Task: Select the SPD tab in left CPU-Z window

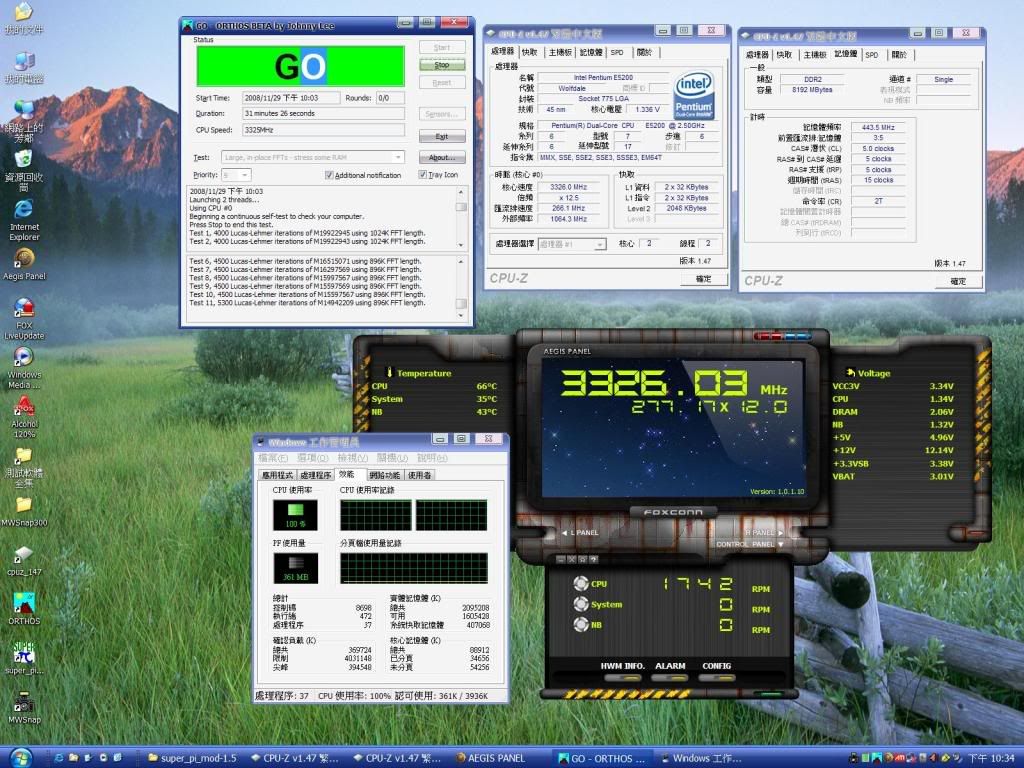Action: (616, 52)
